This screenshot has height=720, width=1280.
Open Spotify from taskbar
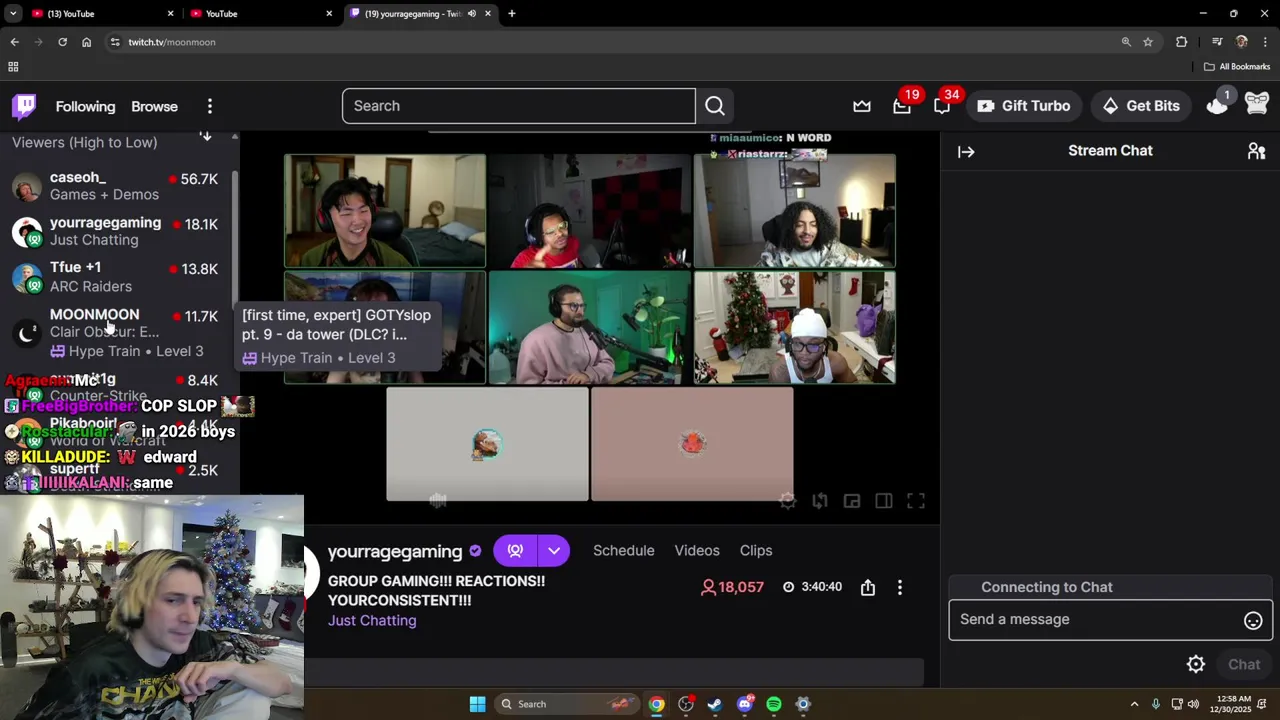774,704
